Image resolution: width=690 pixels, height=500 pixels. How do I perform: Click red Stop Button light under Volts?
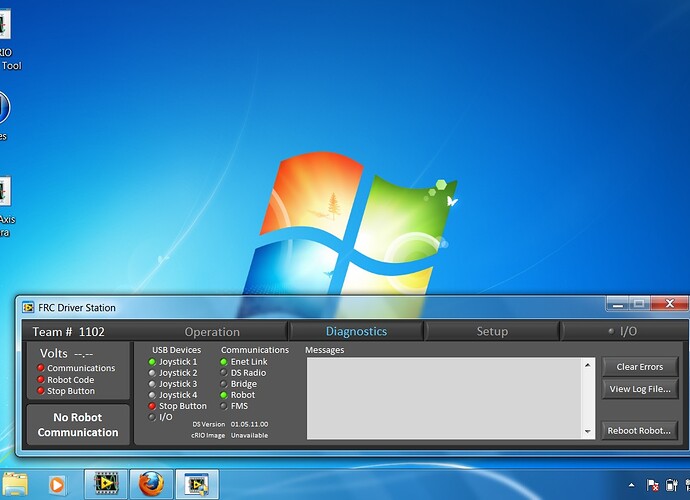40,391
